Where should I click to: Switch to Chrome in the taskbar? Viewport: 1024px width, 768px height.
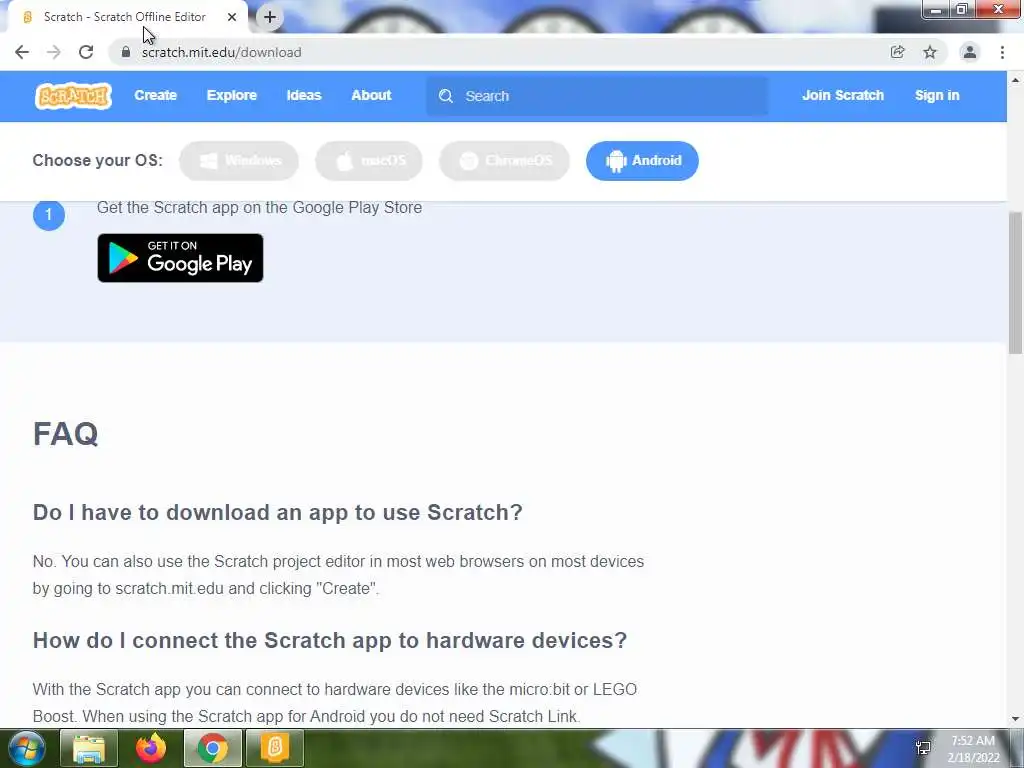click(213, 748)
